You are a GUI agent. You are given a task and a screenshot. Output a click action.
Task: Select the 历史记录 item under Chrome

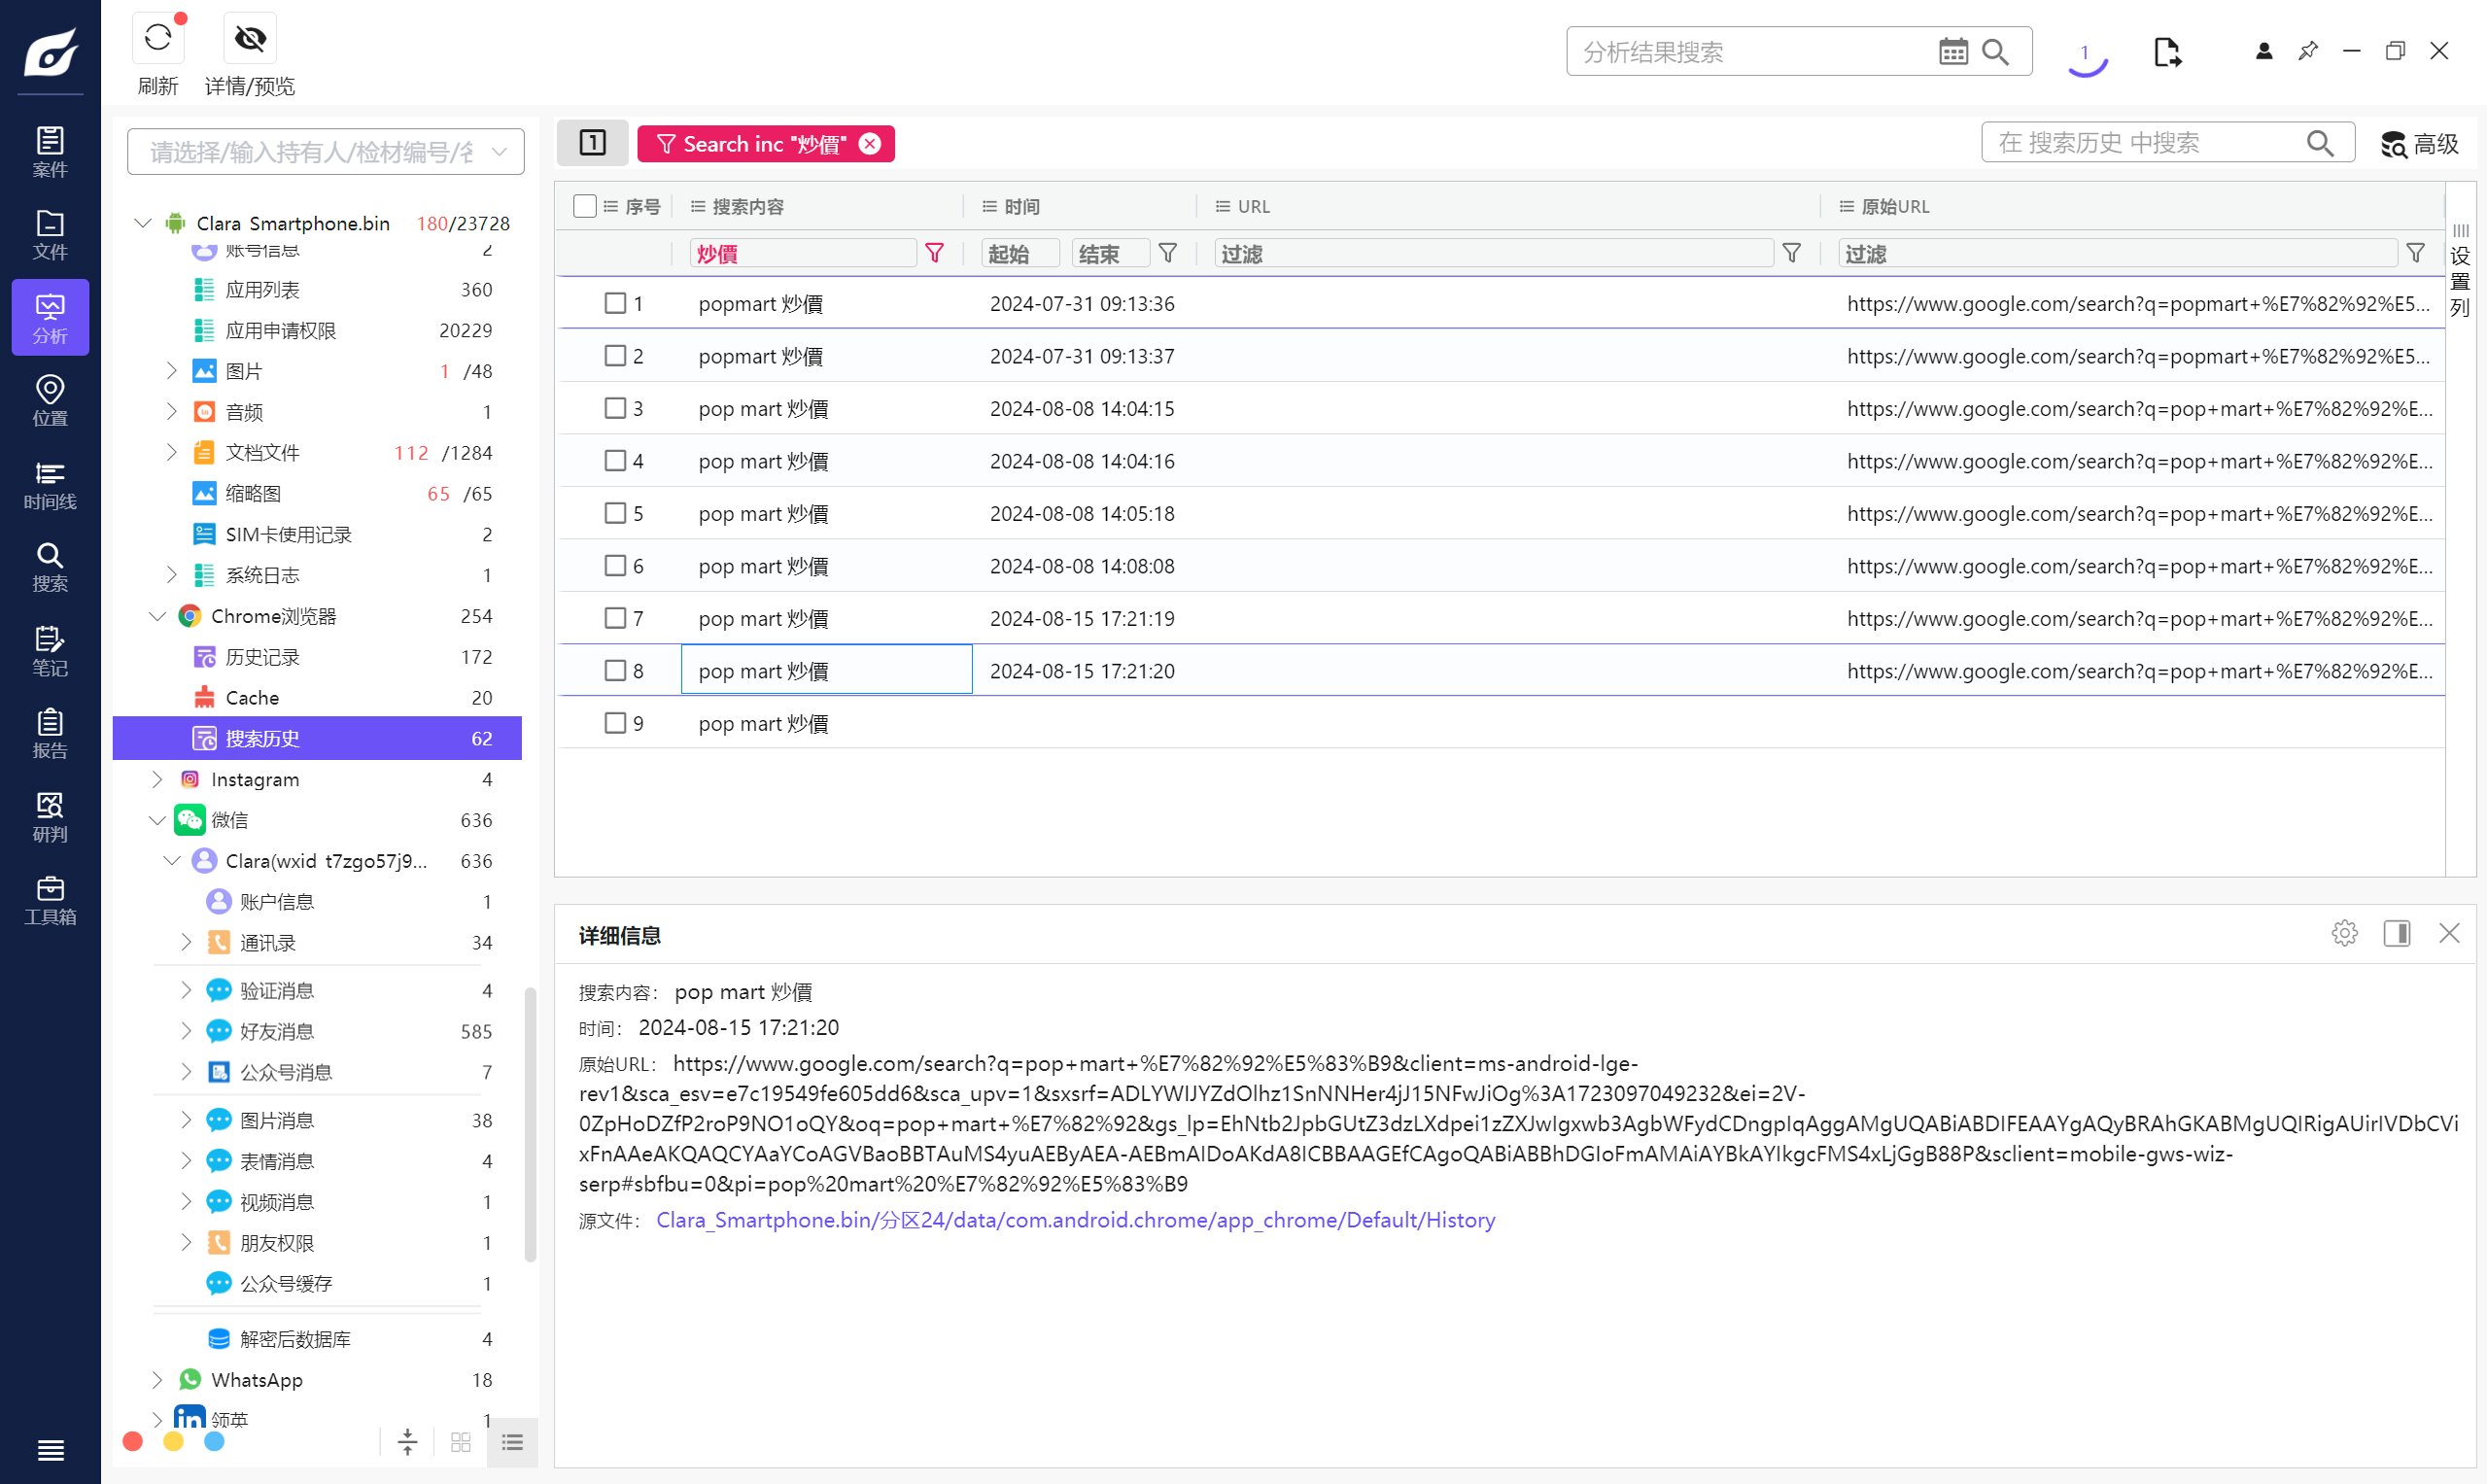(262, 657)
